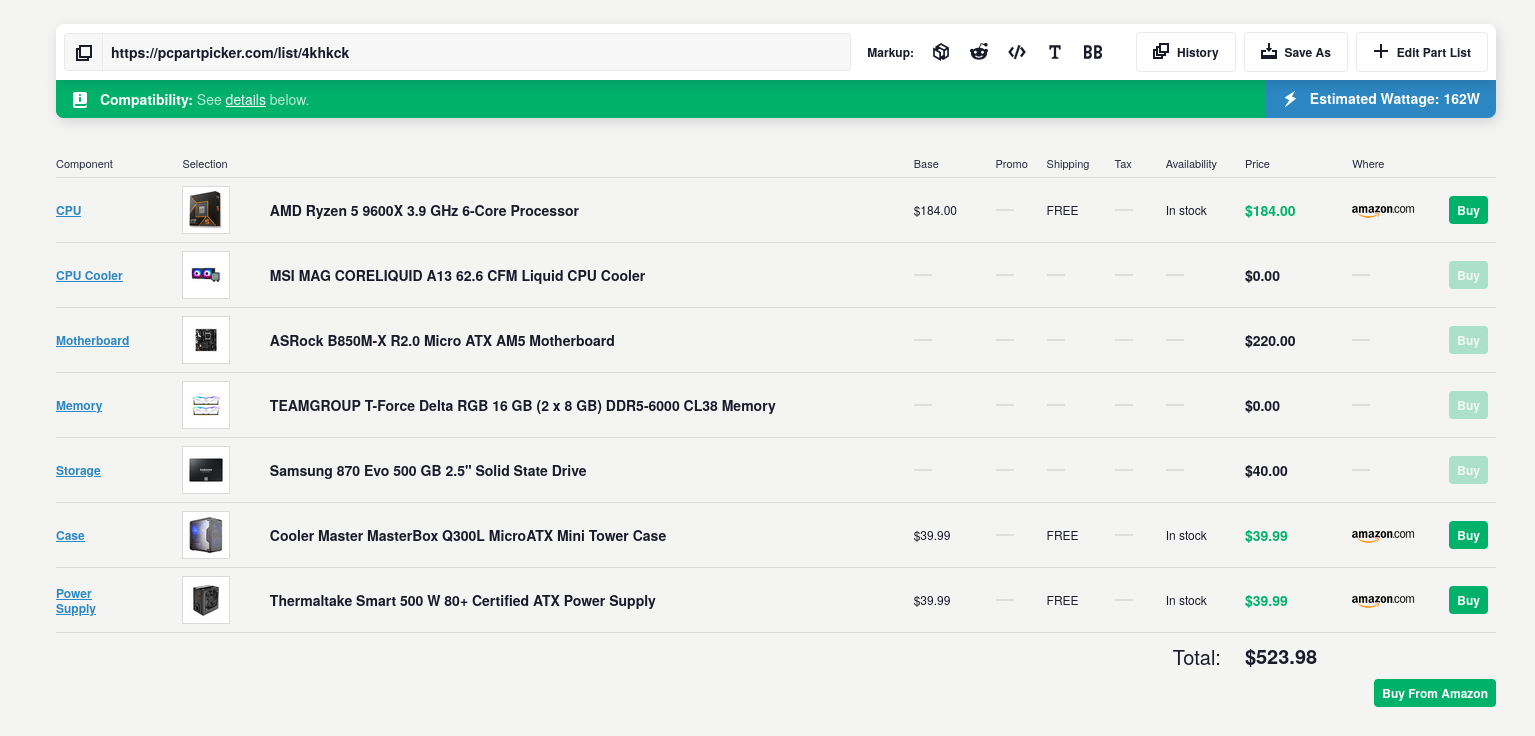The image size is (1535, 736).
Task: Open the Case component link
Action: click(x=70, y=536)
